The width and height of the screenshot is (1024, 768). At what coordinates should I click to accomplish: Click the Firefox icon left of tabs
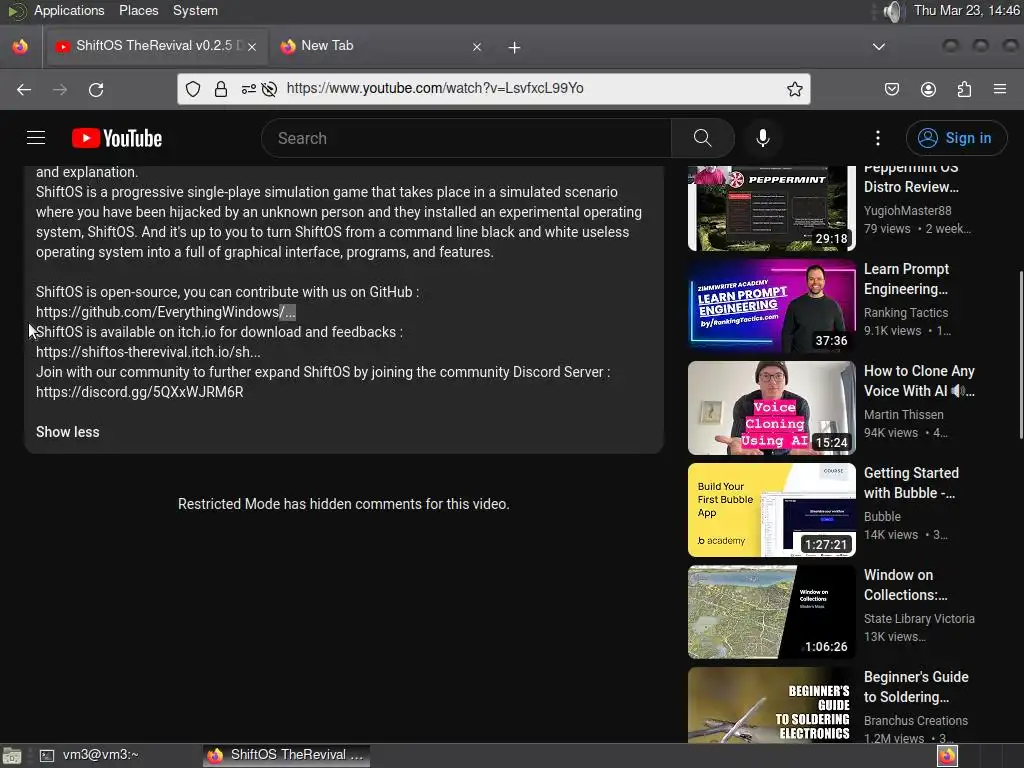click(x=20, y=46)
